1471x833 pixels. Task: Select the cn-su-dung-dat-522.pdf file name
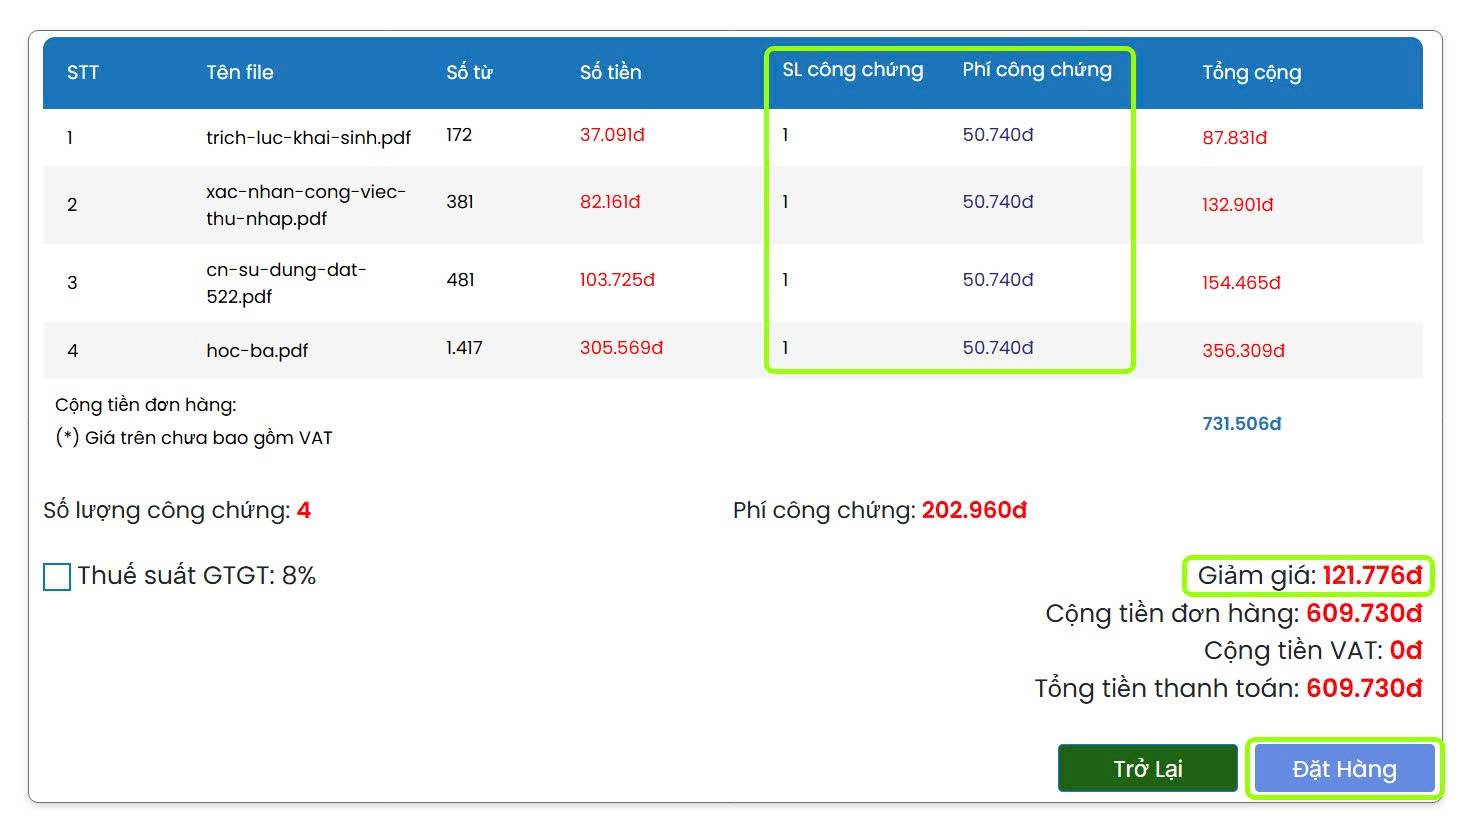point(286,283)
